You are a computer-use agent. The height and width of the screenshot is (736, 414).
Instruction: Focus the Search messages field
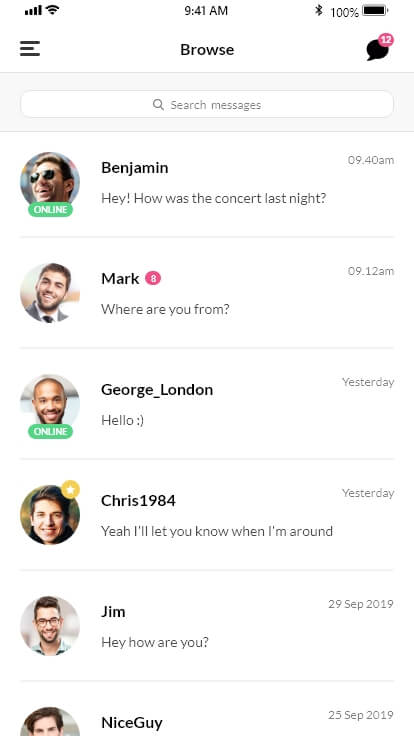pos(207,104)
